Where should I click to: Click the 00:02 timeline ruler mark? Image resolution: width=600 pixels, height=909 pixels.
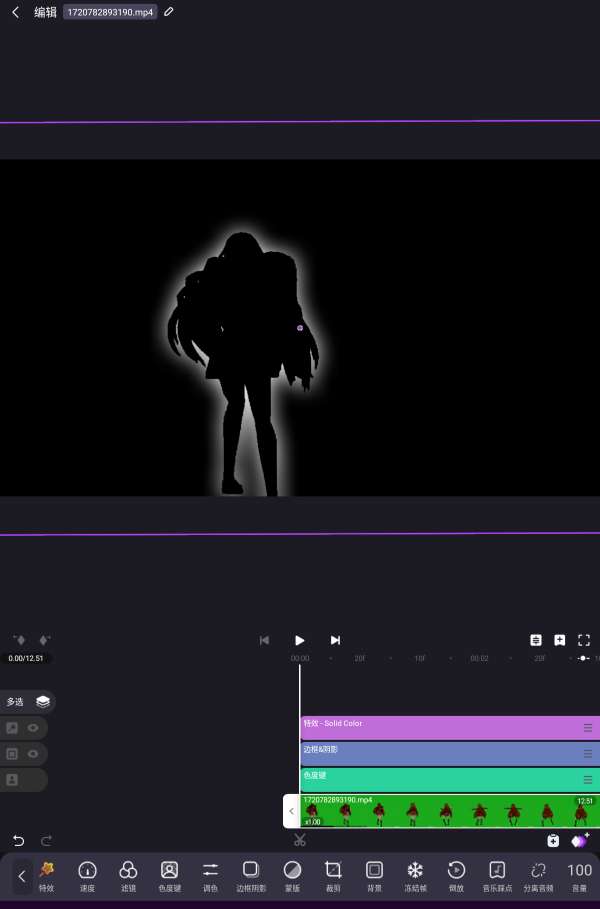tap(479, 659)
